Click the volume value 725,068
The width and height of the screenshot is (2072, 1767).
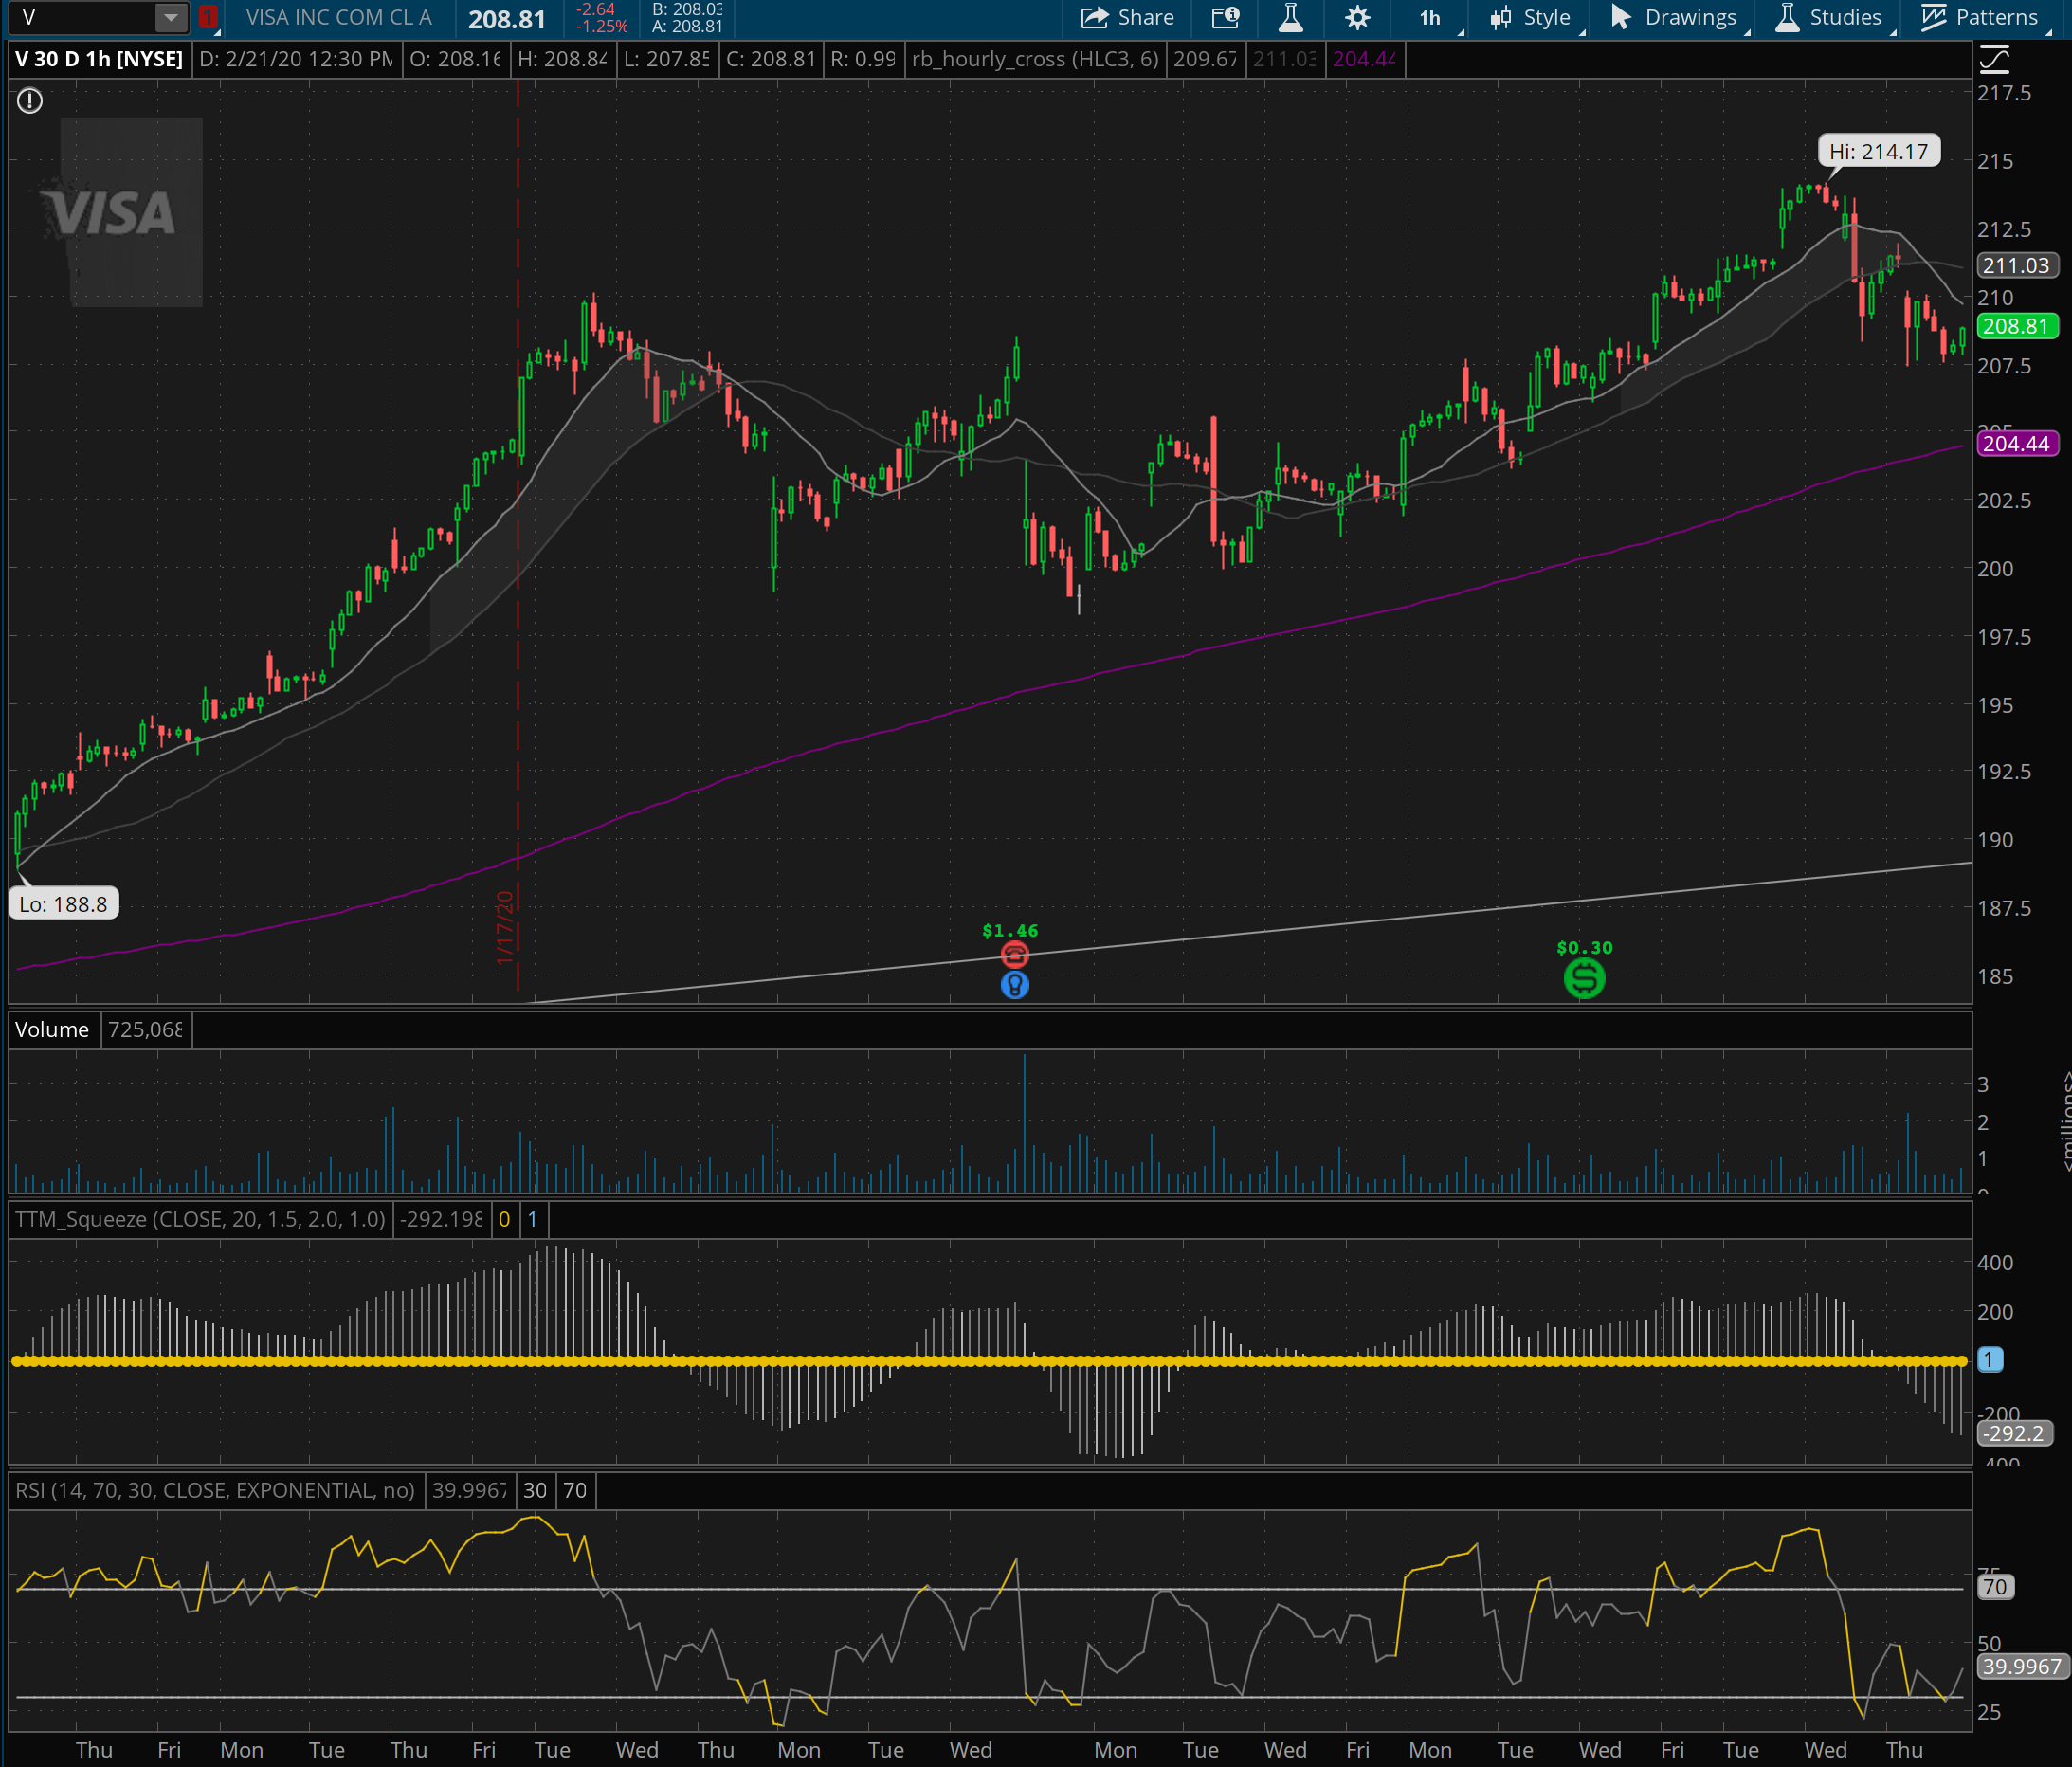coord(145,1029)
